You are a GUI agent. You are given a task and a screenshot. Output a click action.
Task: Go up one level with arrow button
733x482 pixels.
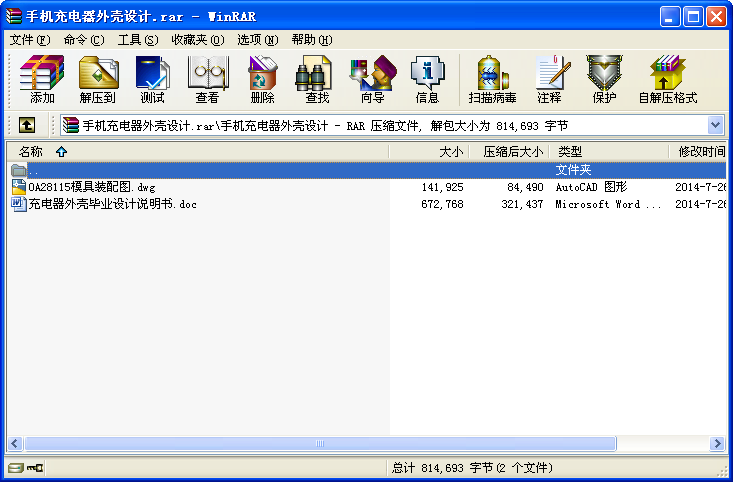point(27,125)
